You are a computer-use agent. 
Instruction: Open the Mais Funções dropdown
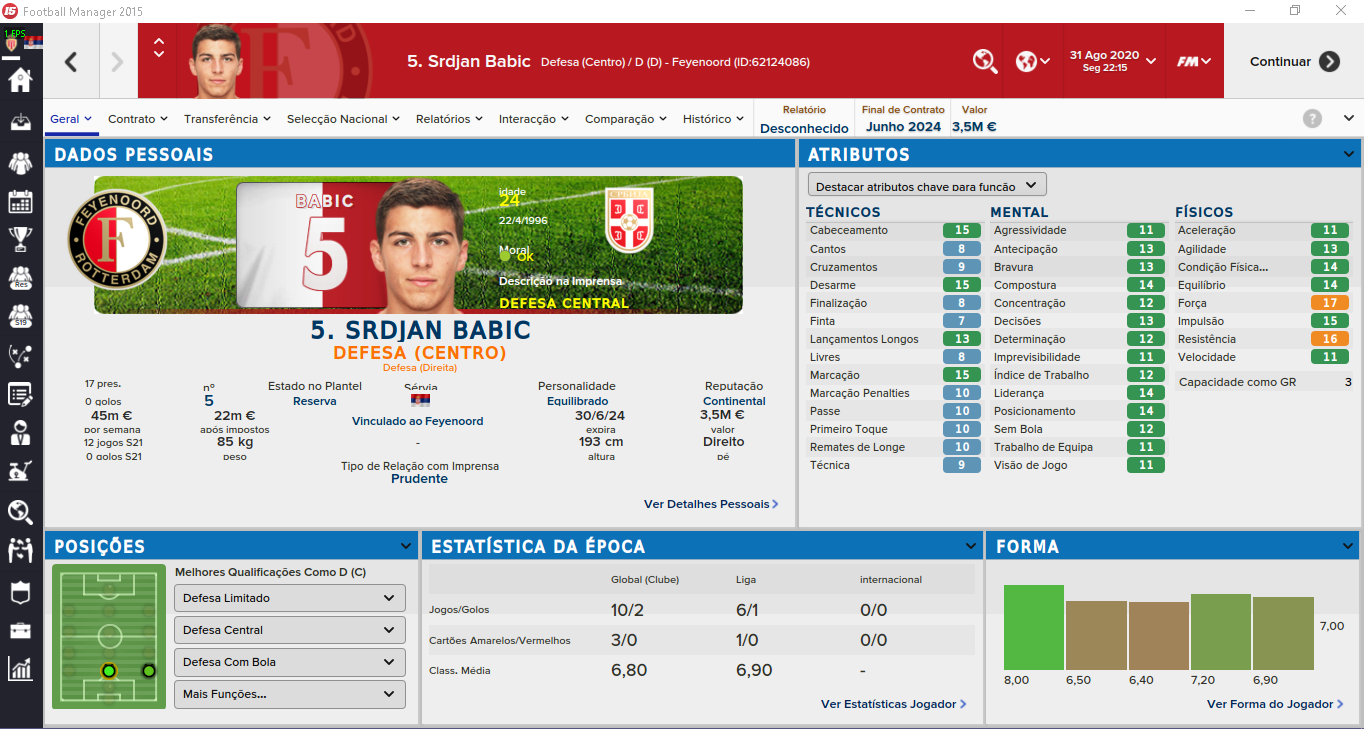point(290,694)
